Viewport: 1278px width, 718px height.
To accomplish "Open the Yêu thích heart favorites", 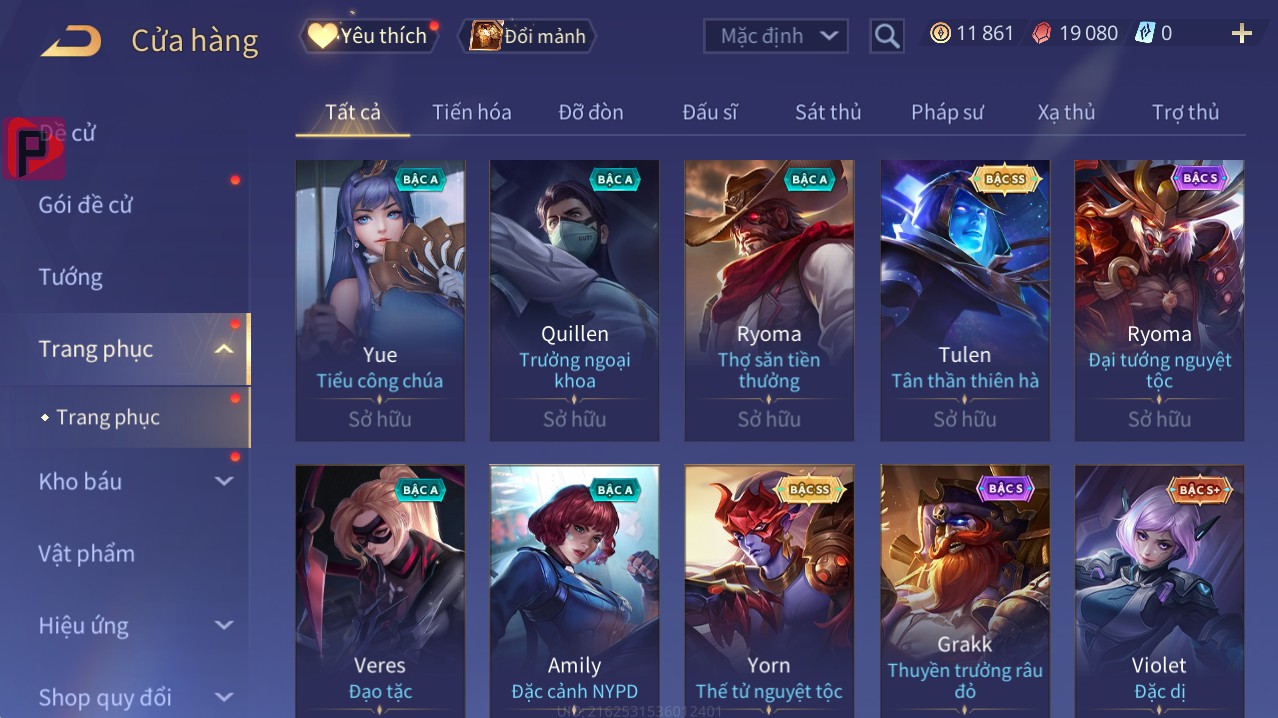I will pyautogui.click(x=322, y=36).
